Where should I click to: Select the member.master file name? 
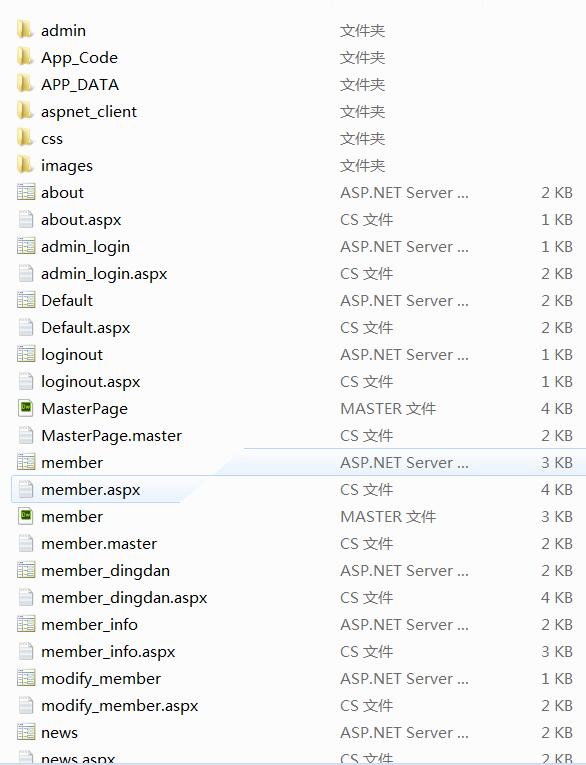99,544
